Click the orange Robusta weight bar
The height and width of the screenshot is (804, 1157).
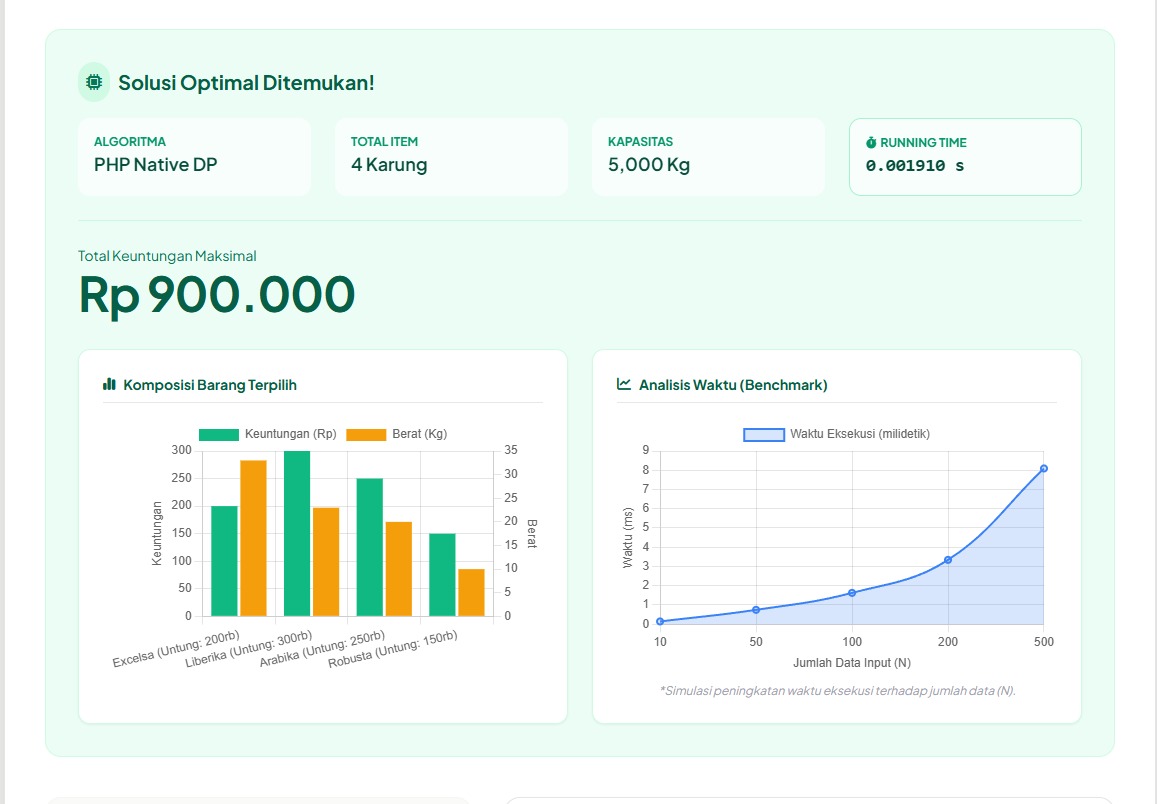pos(471,592)
